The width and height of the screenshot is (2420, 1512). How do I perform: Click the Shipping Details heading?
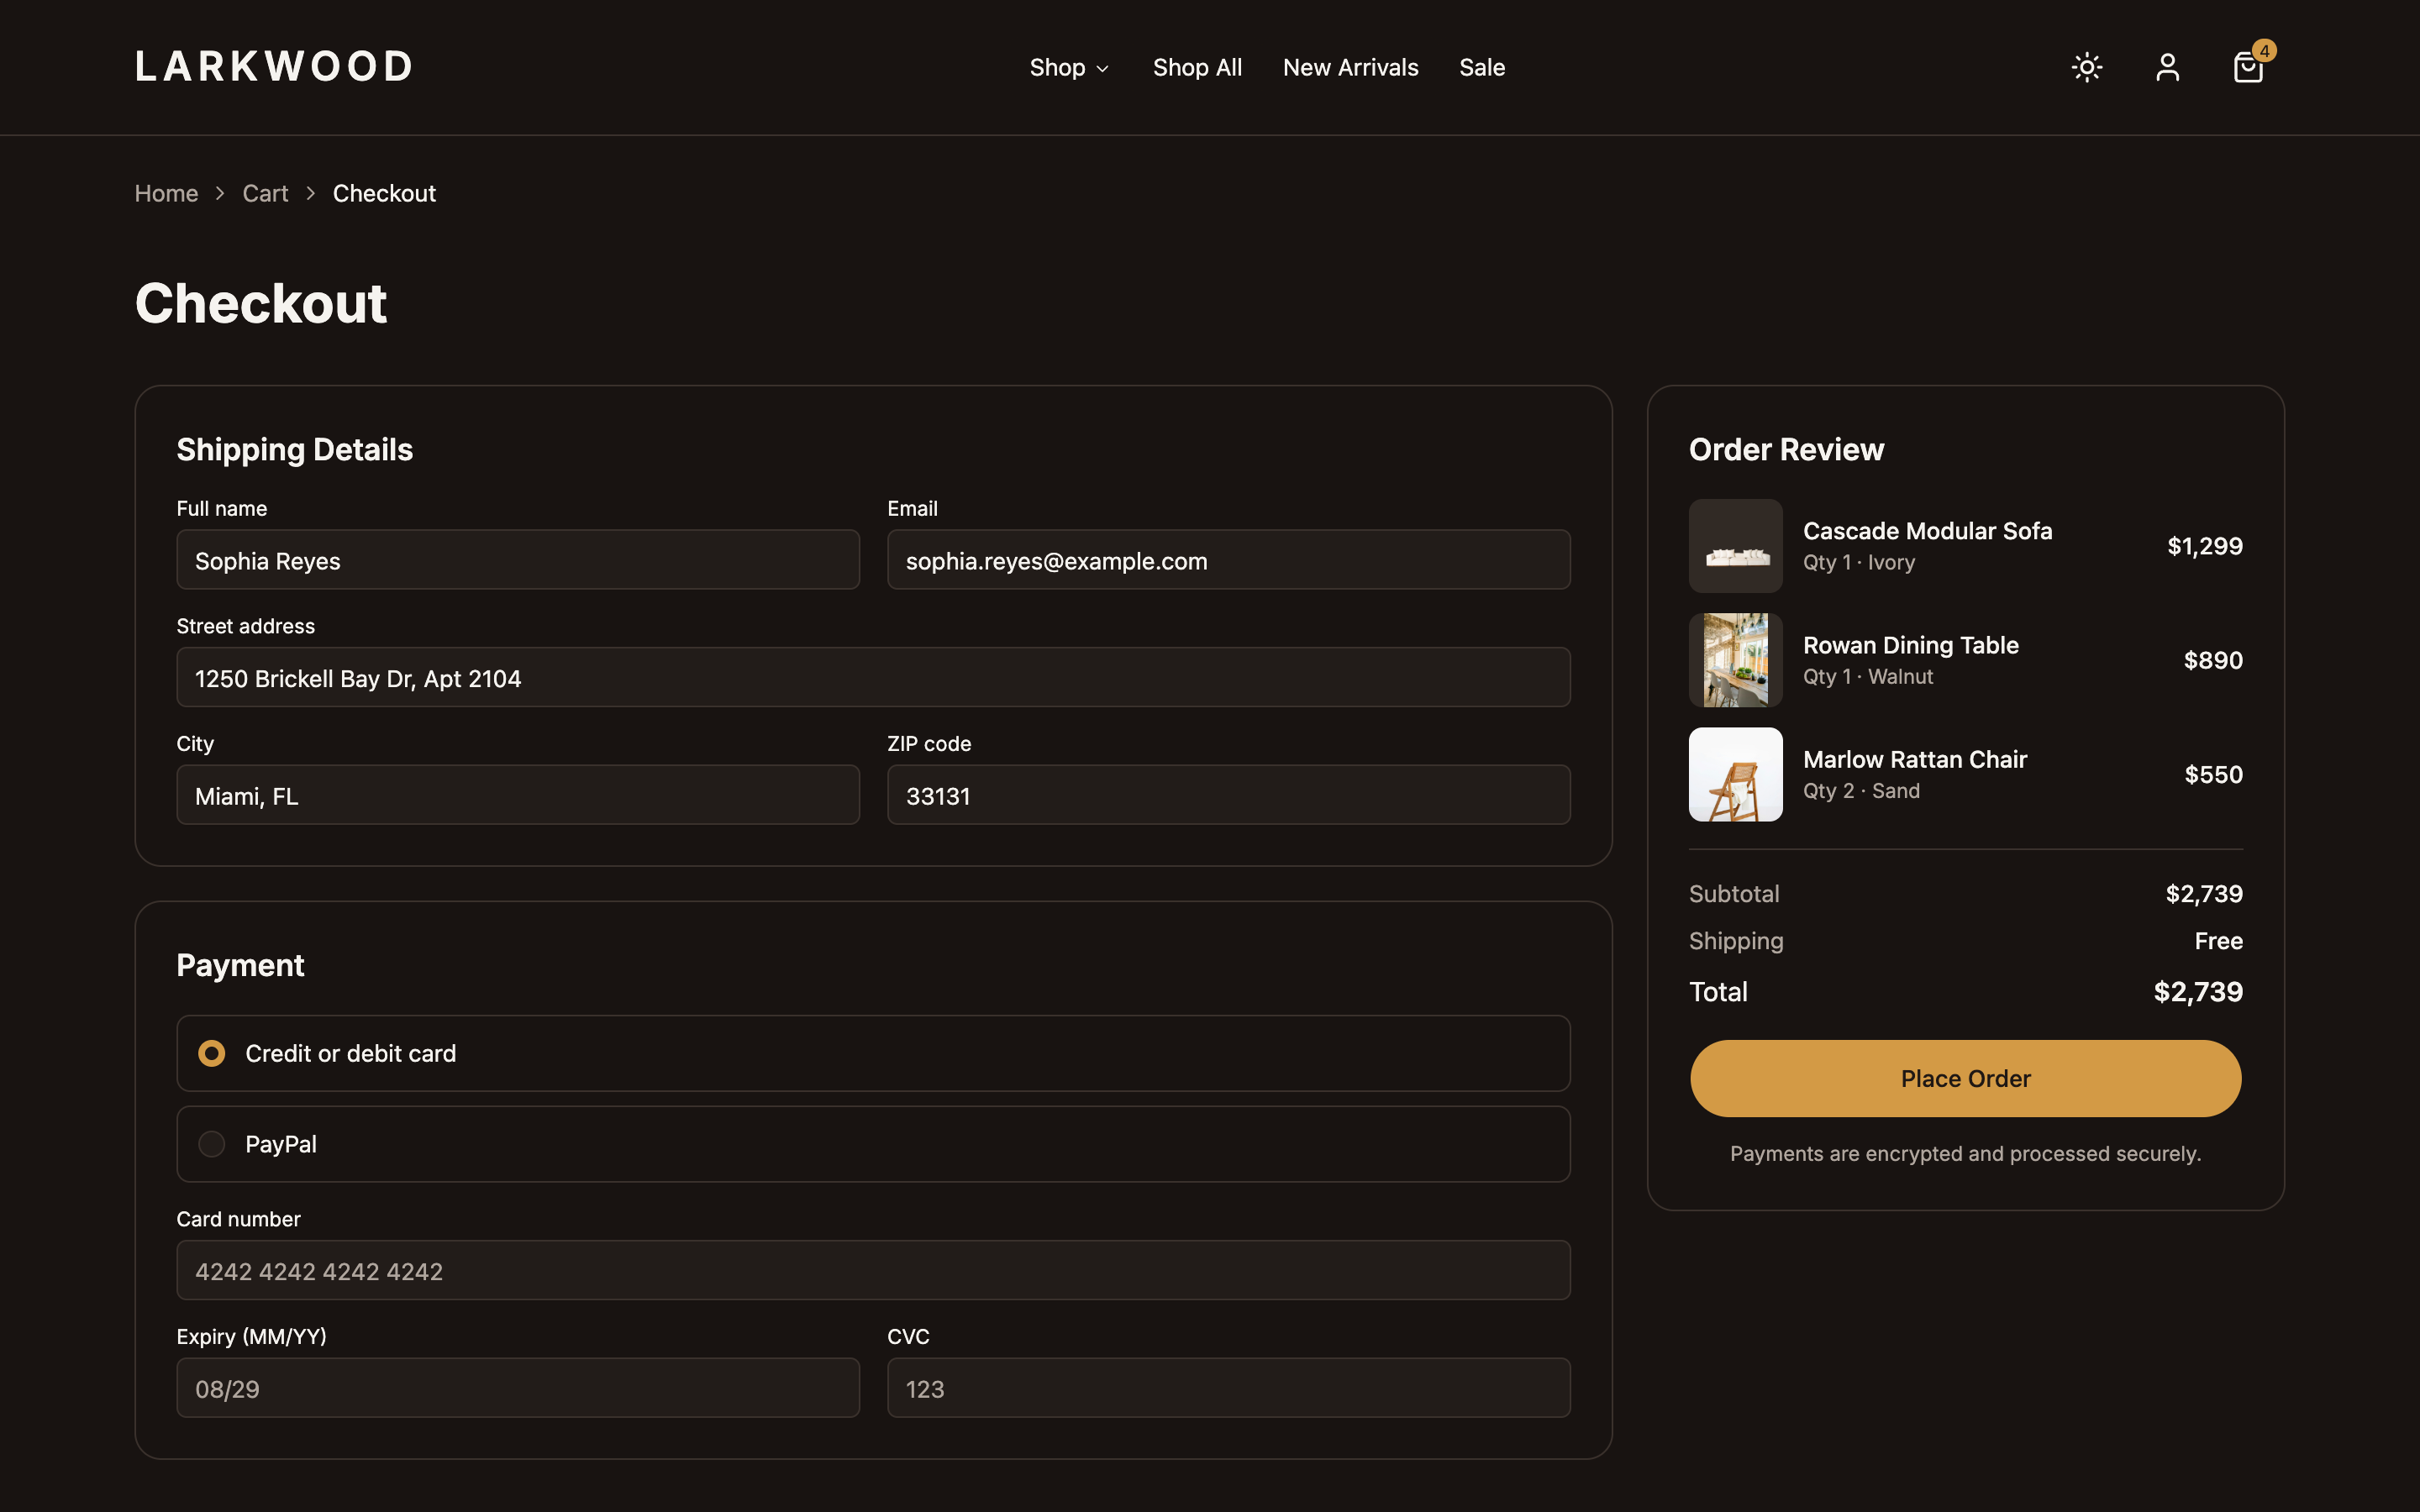(x=294, y=449)
